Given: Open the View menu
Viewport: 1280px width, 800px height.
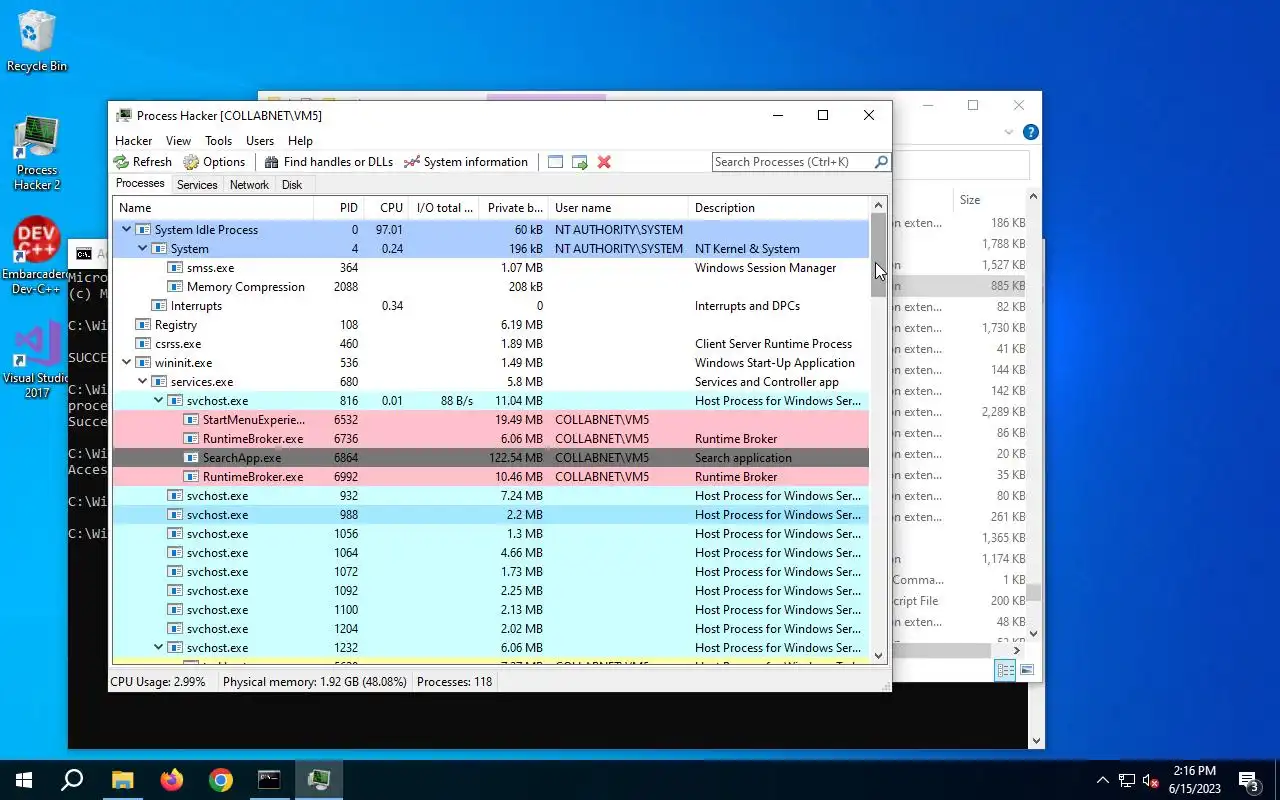Looking at the screenshot, I should pos(178,141).
